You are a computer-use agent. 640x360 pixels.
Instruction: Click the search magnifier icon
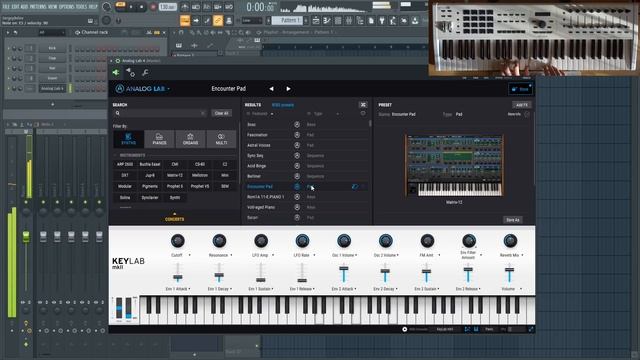click(118, 113)
